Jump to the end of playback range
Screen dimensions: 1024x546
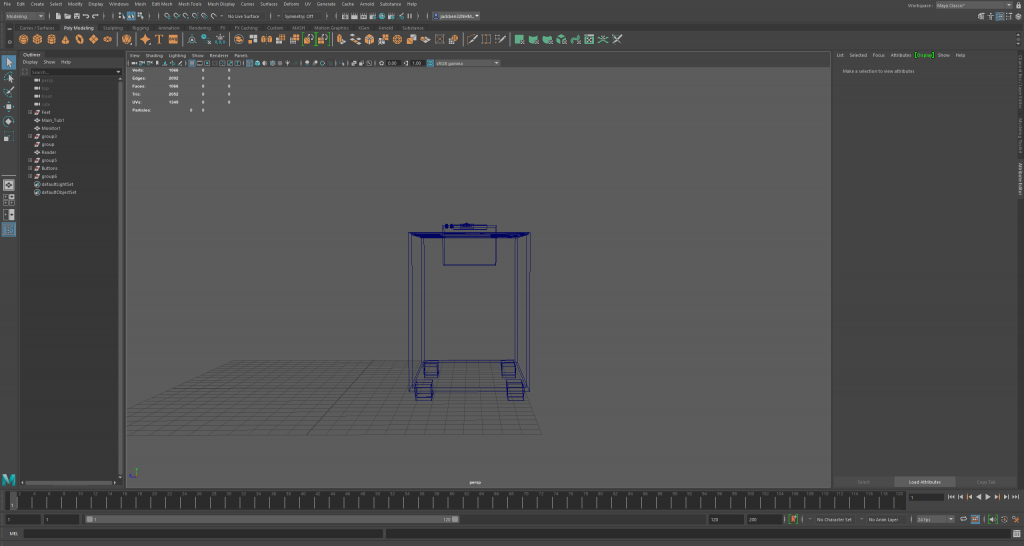pos(1016,497)
